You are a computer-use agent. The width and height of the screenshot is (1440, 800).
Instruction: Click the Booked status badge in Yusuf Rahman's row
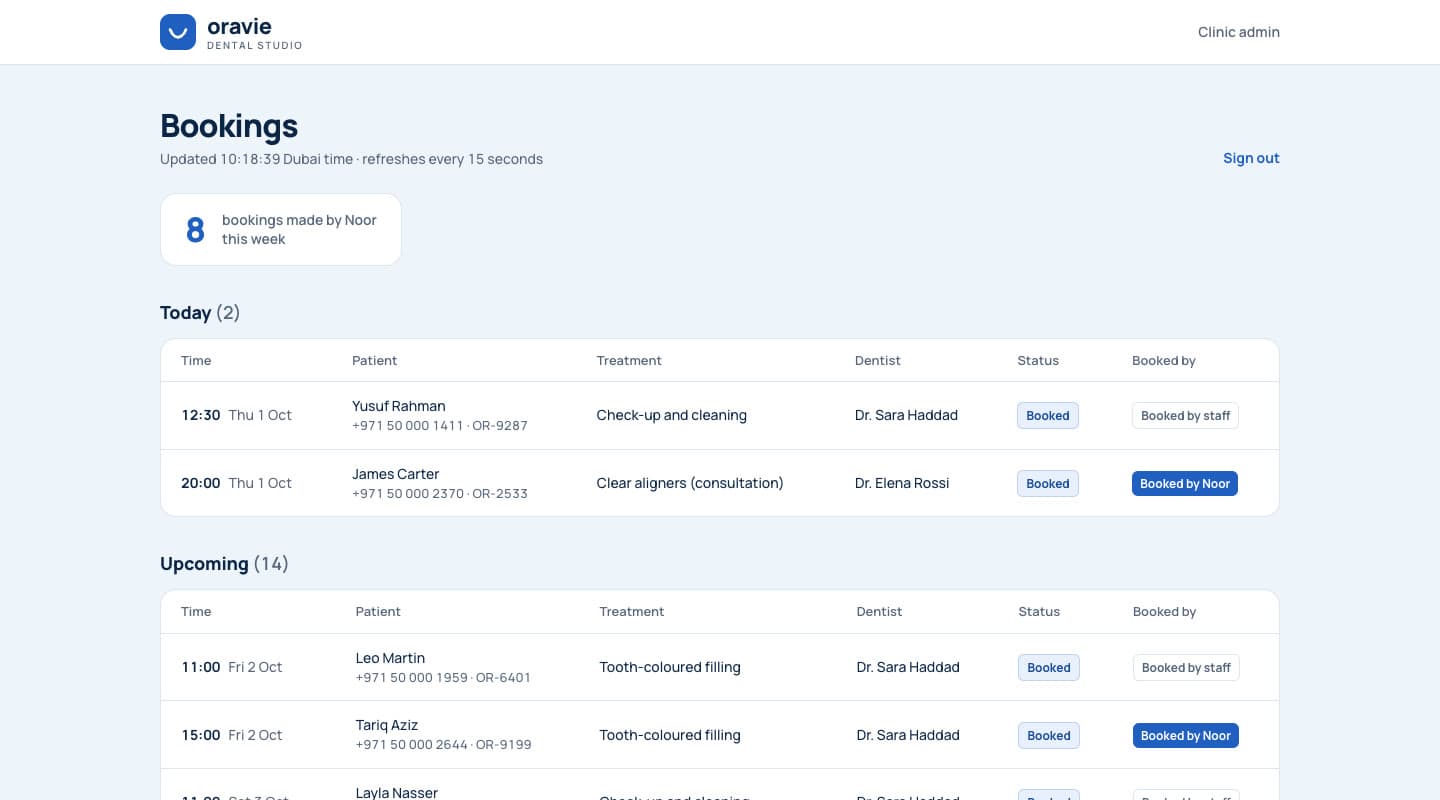(1048, 415)
